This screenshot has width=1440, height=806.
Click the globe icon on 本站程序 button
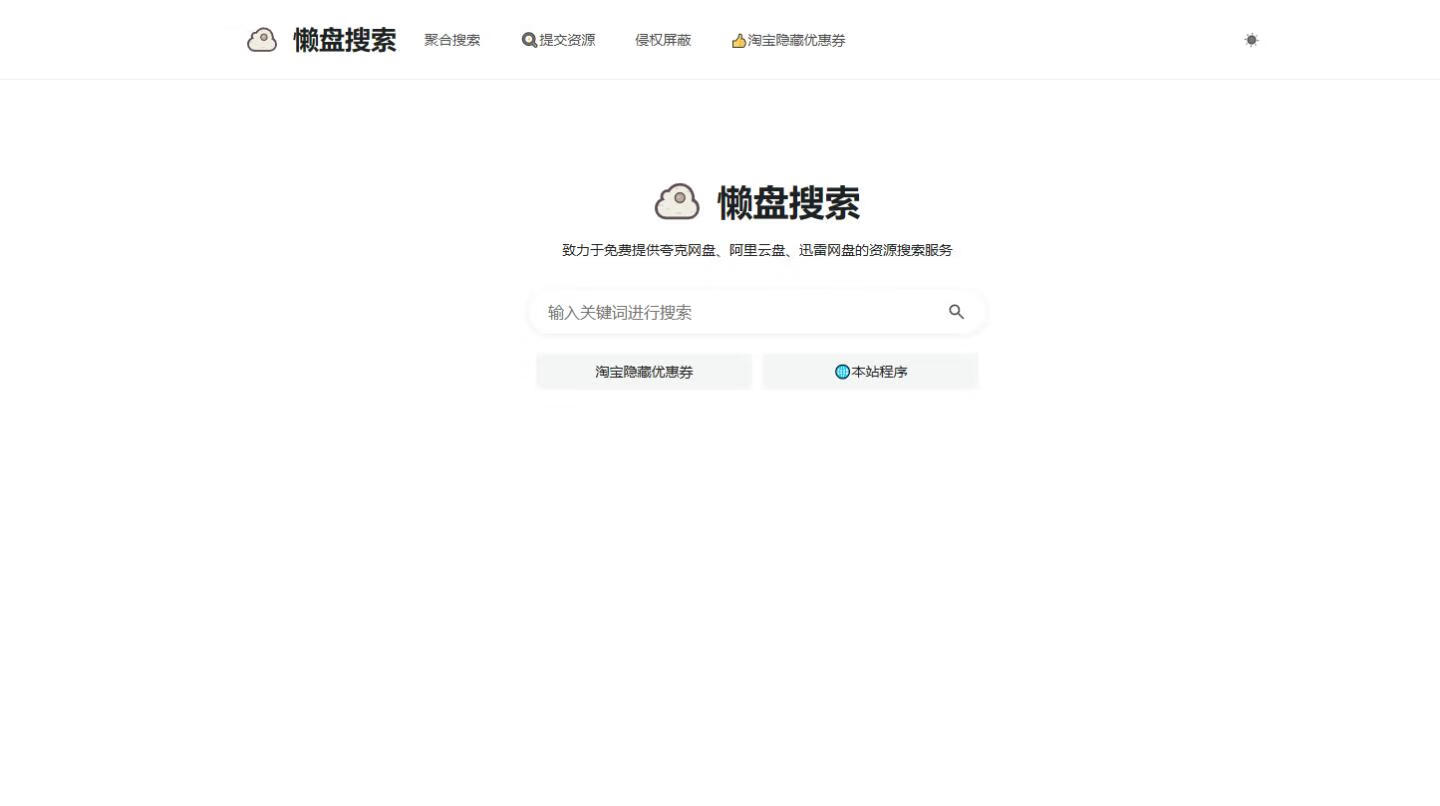[842, 372]
